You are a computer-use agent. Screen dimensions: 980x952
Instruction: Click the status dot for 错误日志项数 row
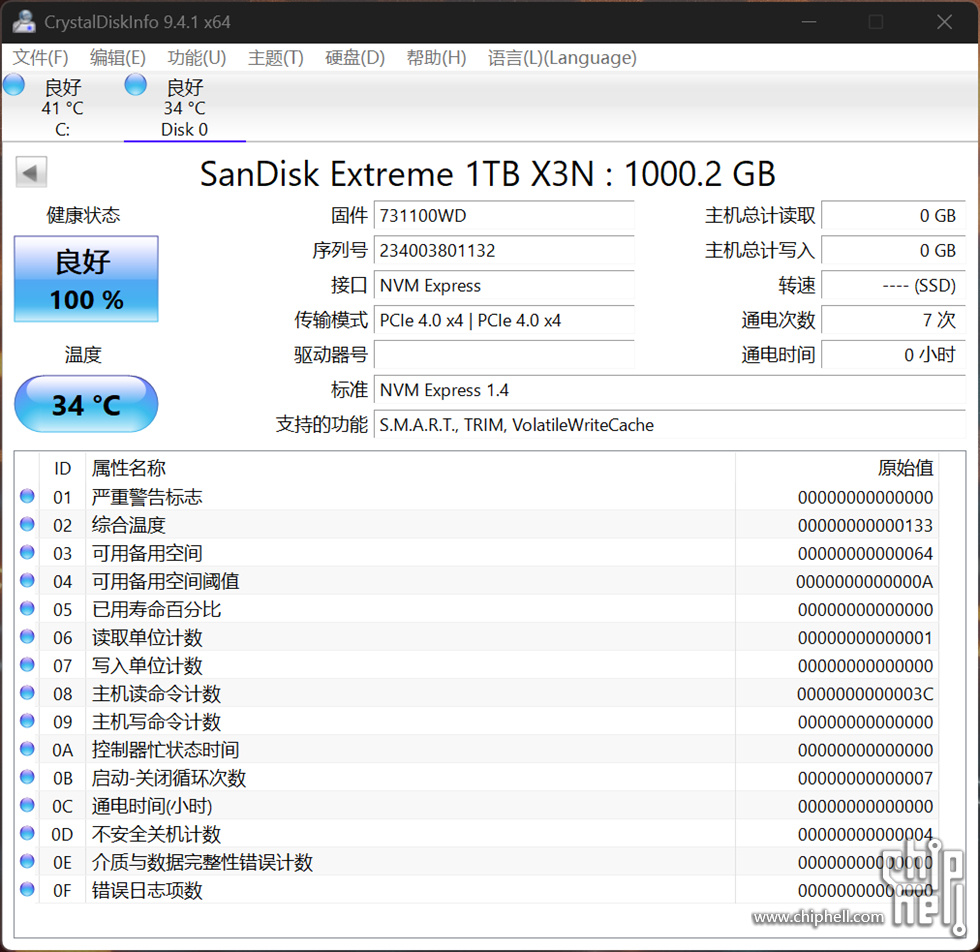pyautogui.click(x=27, y=889)
